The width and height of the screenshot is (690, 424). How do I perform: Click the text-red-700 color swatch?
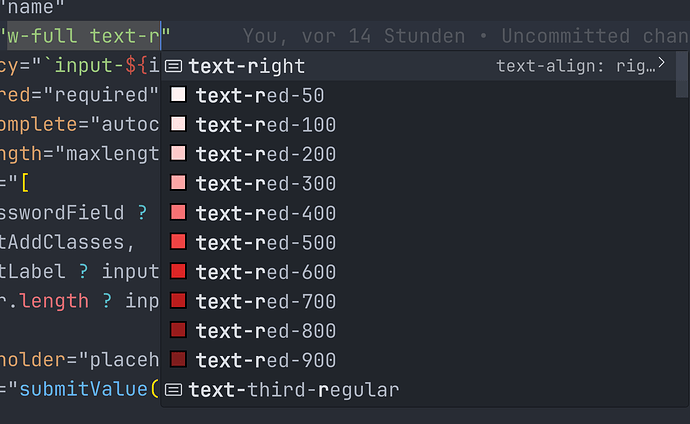coord(179,301)
